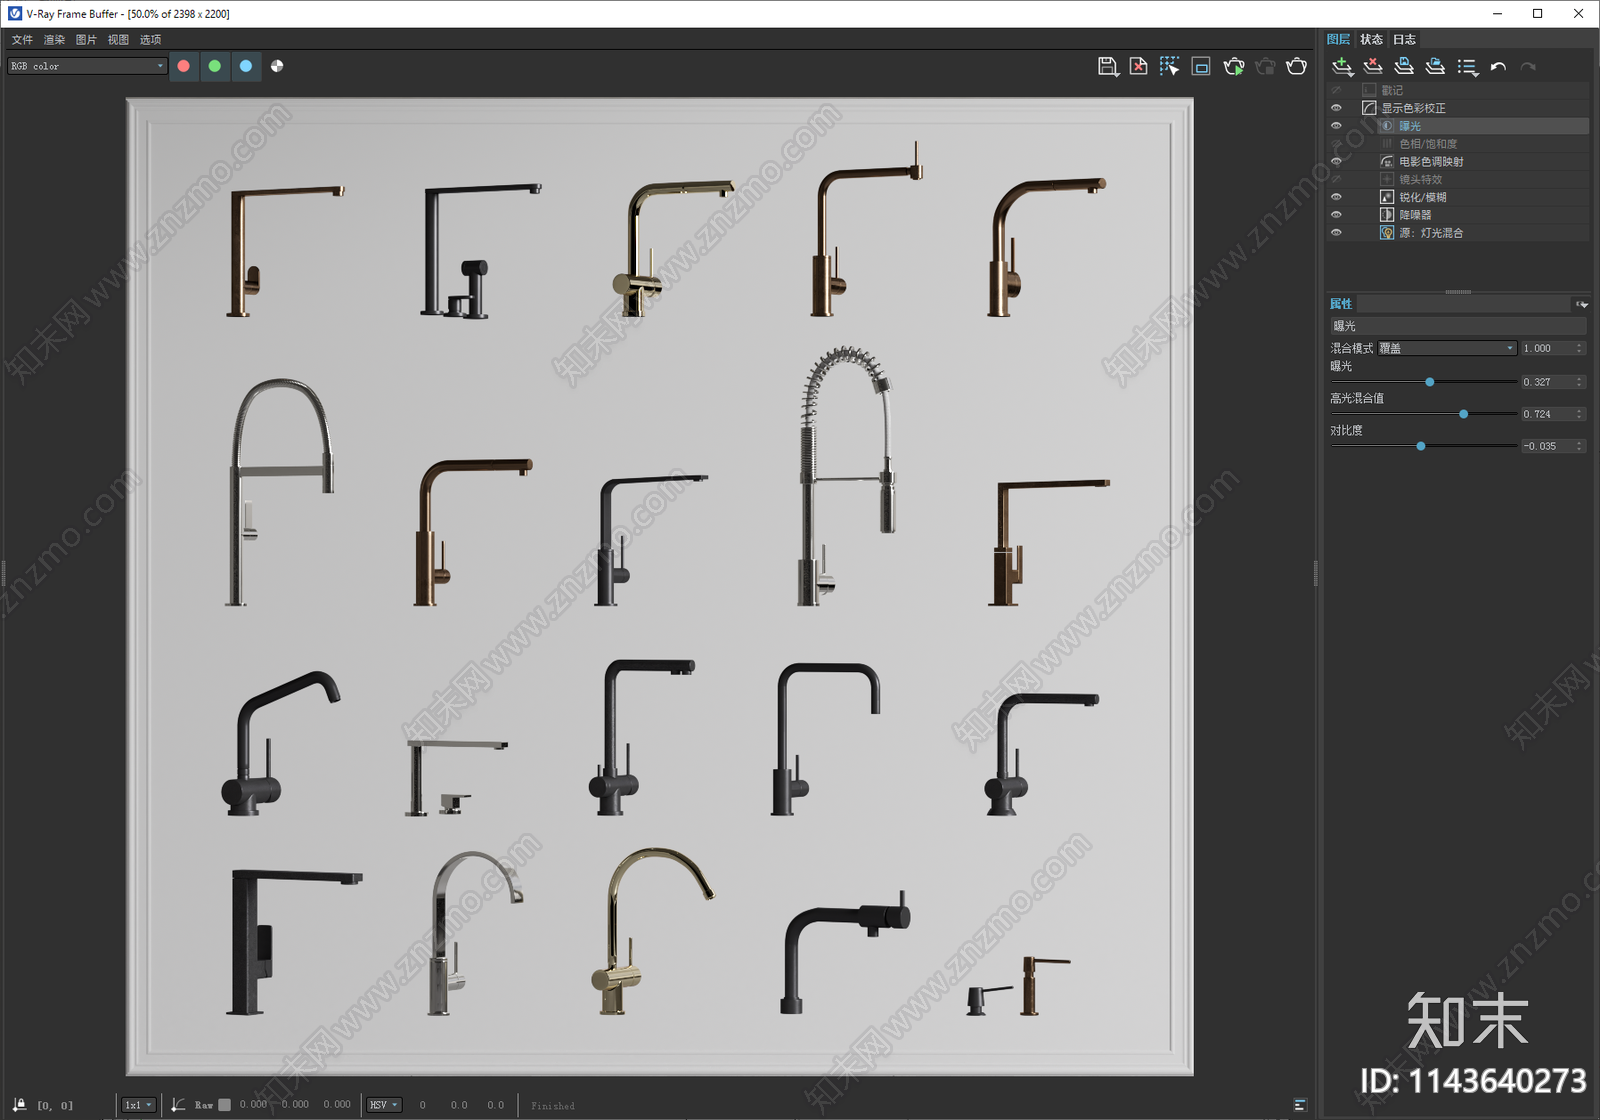Toggle the bottom-right panel layout icon

pos(1300,1105)
